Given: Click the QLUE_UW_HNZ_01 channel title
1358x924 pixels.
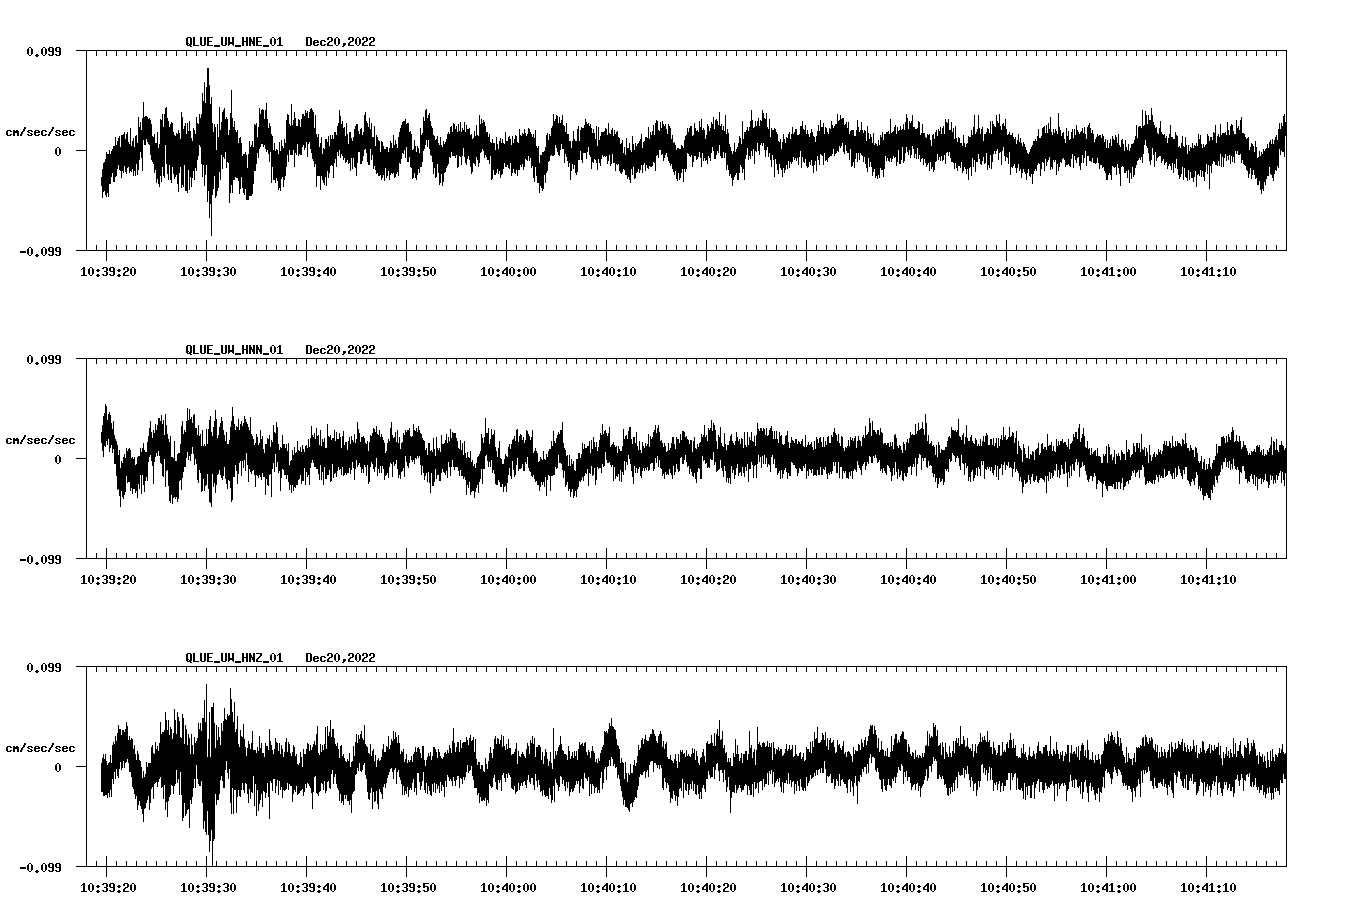Looking at the screenshot, I should (x=234, y=658).
